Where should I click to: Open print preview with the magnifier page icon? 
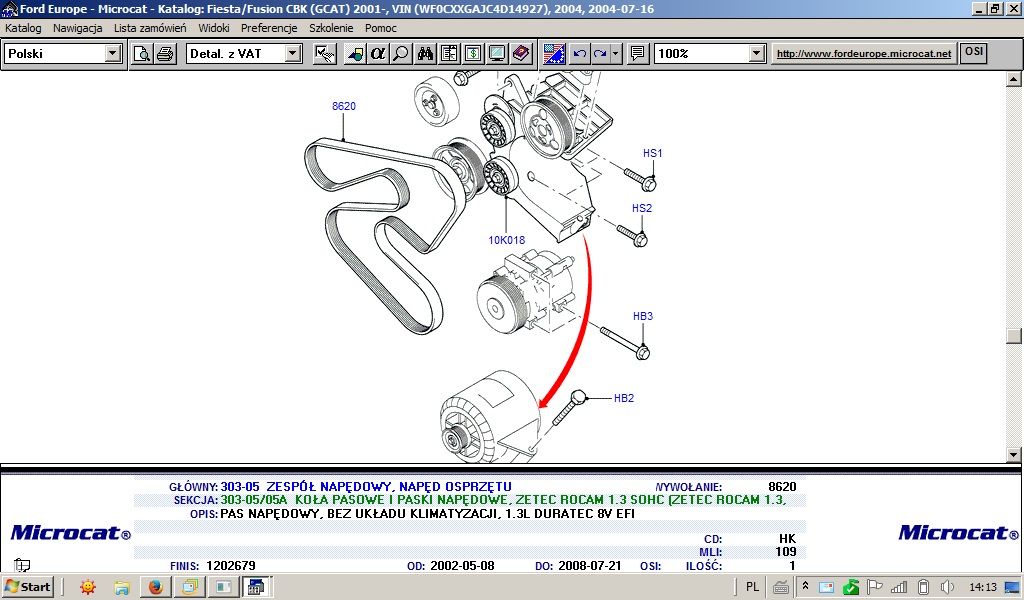coord(142,54)
